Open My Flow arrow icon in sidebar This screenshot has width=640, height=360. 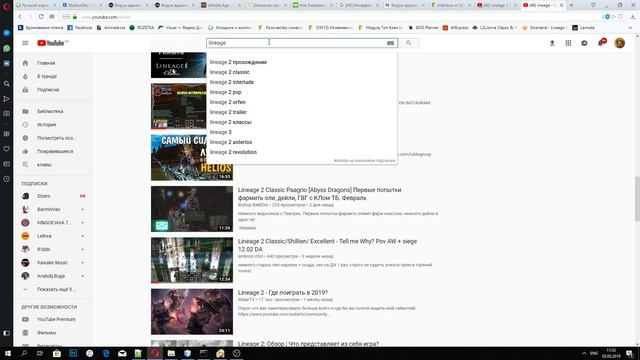pos(7,99)
